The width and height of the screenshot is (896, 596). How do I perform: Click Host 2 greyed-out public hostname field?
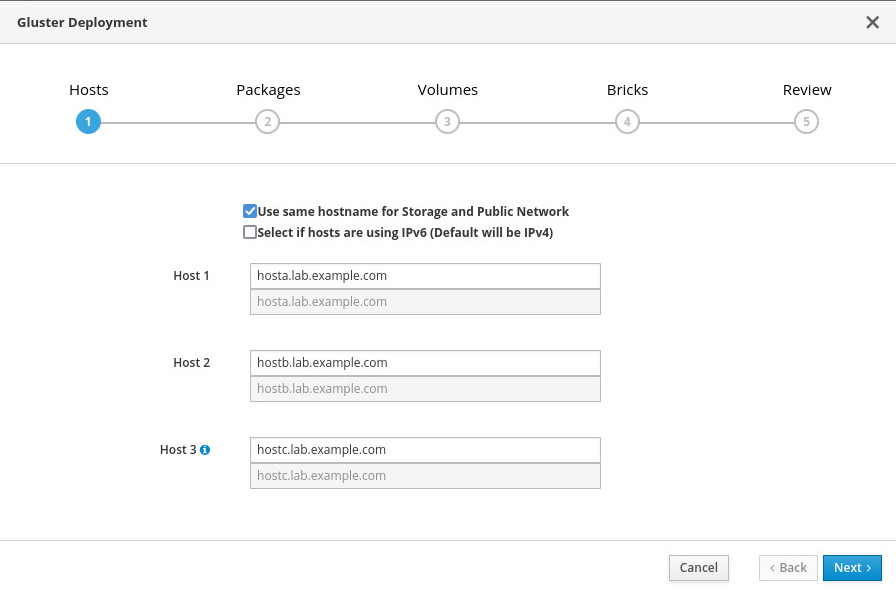tap(425, 389)
